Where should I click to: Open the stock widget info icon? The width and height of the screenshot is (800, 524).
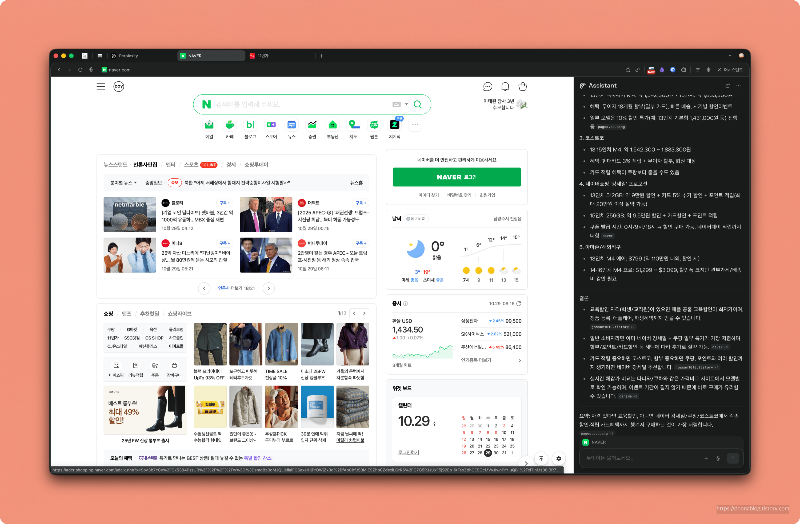[406, 304]
